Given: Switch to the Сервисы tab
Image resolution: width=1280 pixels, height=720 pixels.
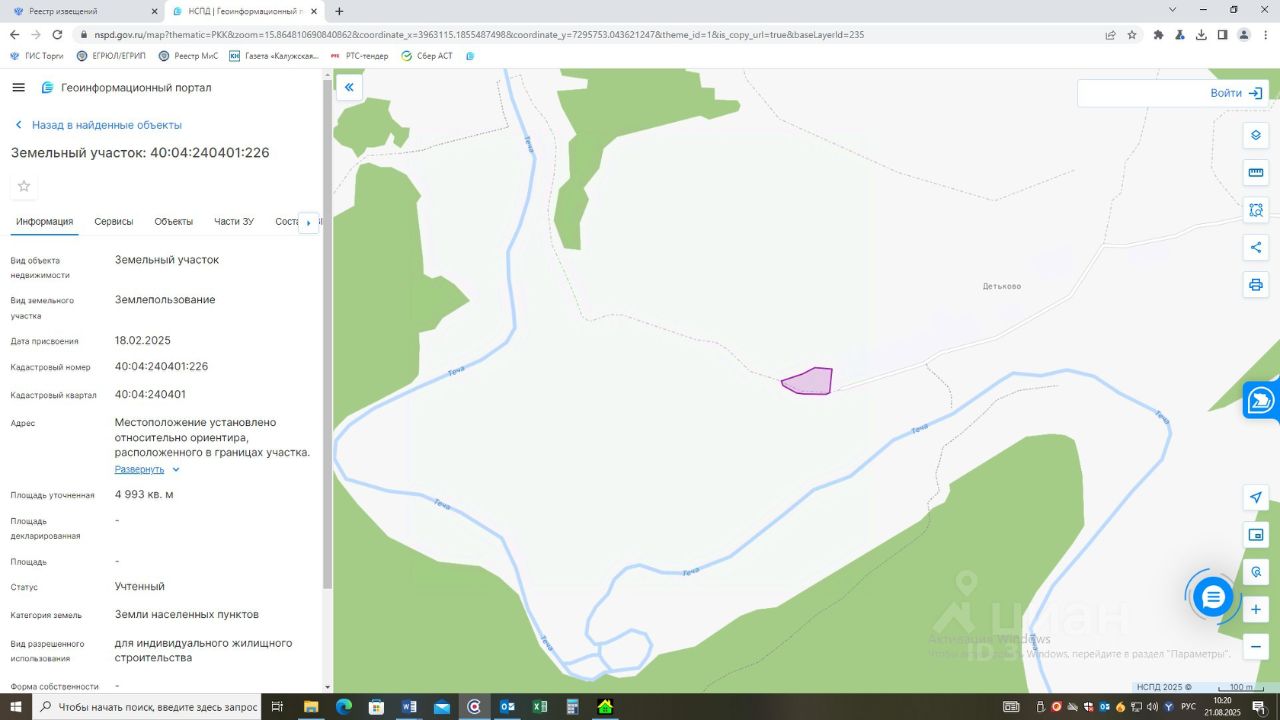Looking at the screenshot, I should tap(114, 221).
